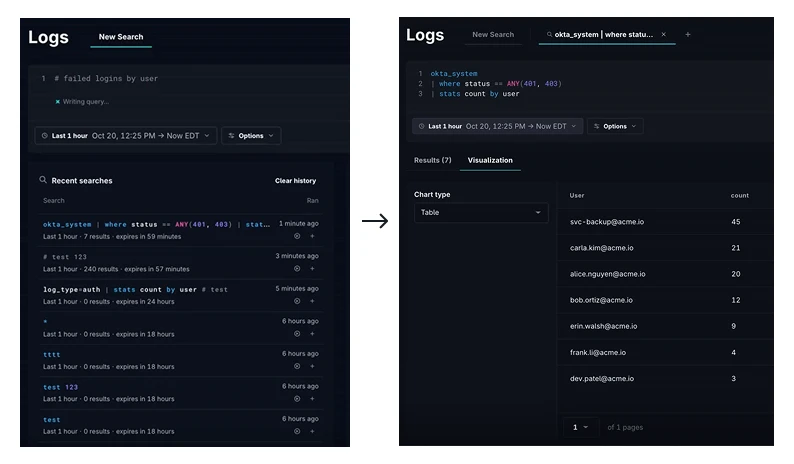The height and width of the screenshot is (464, 794).
Task: Switch to the Results (7) tab
Action: [x=432, y=160]
